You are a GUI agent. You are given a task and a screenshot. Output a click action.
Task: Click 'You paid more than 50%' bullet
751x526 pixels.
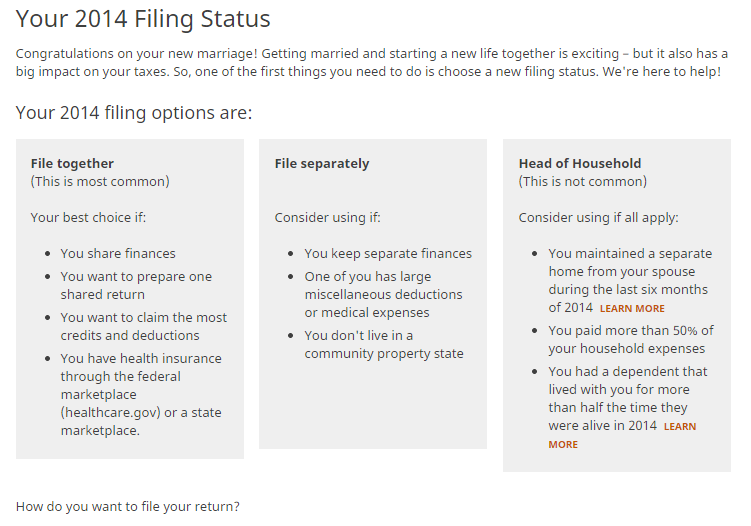[631, 339]
